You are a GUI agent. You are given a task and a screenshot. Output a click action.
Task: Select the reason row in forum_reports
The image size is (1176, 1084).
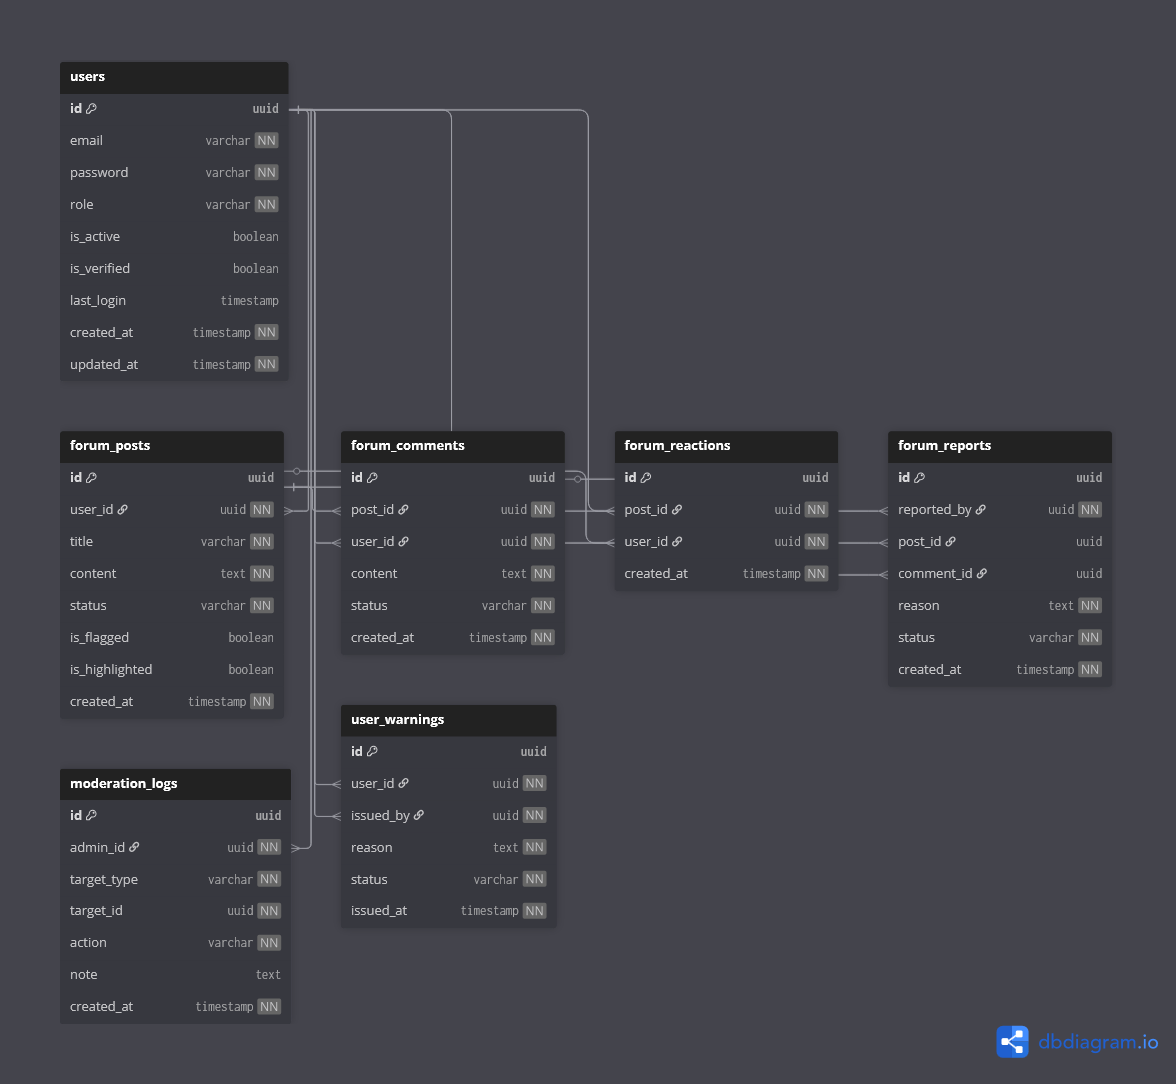[999, 606]
